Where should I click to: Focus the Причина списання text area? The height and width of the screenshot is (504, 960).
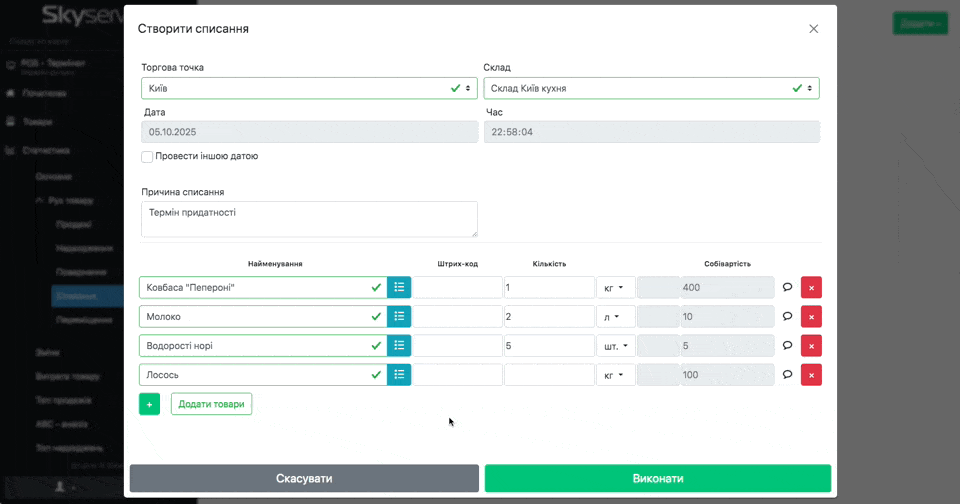pyautogui.click(x=308, y=219)
